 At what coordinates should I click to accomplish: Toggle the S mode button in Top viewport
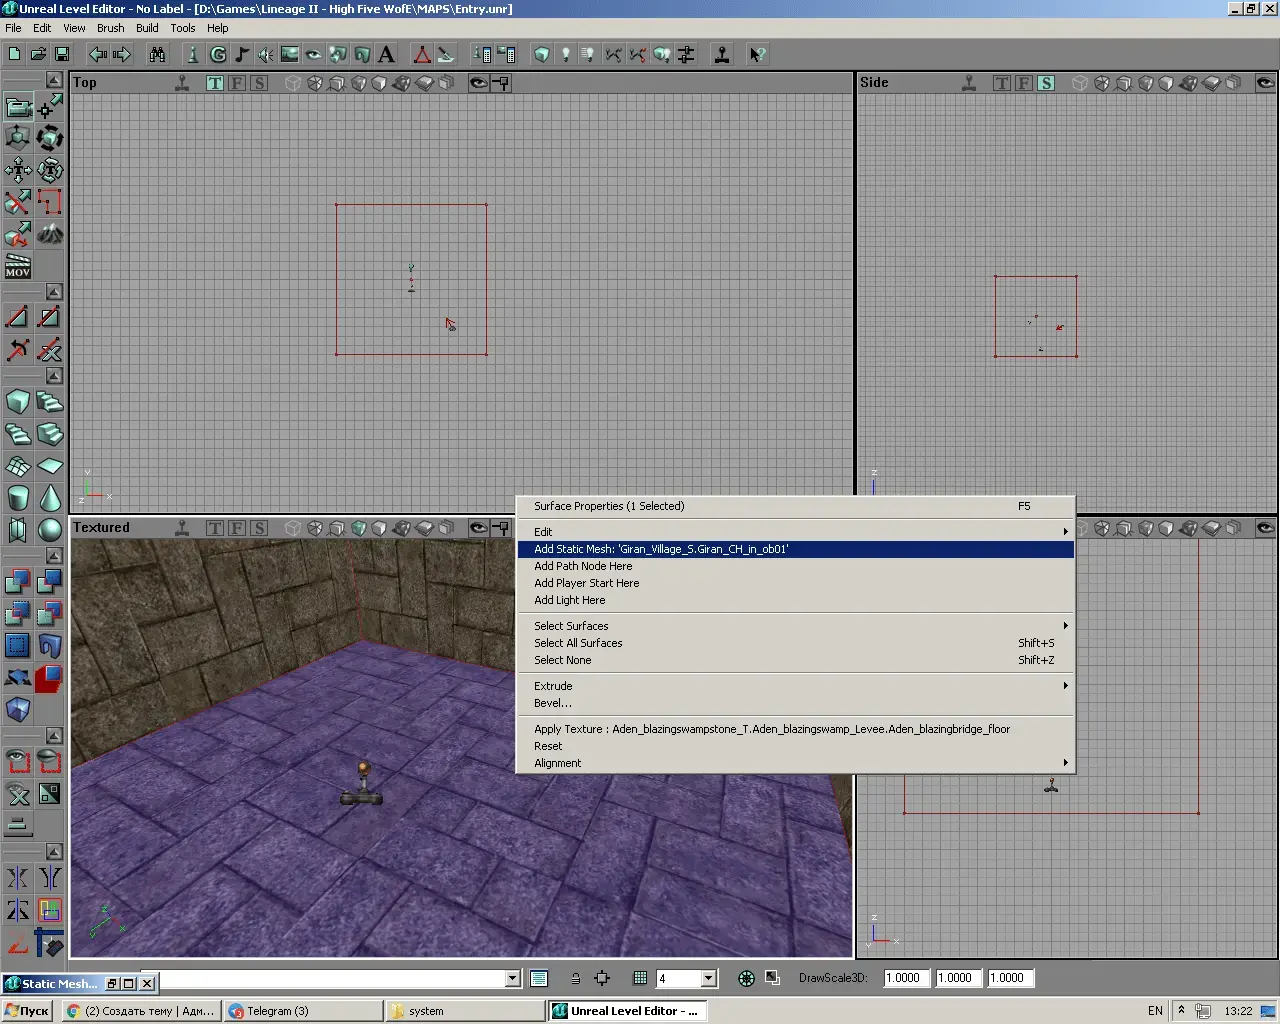point(259,83)
